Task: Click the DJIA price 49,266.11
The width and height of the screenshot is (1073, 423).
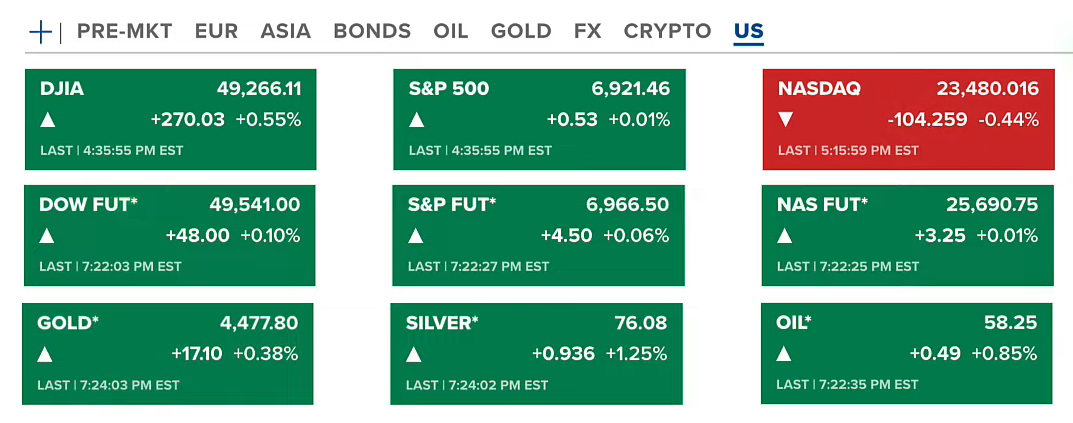Action: (259, 89)
